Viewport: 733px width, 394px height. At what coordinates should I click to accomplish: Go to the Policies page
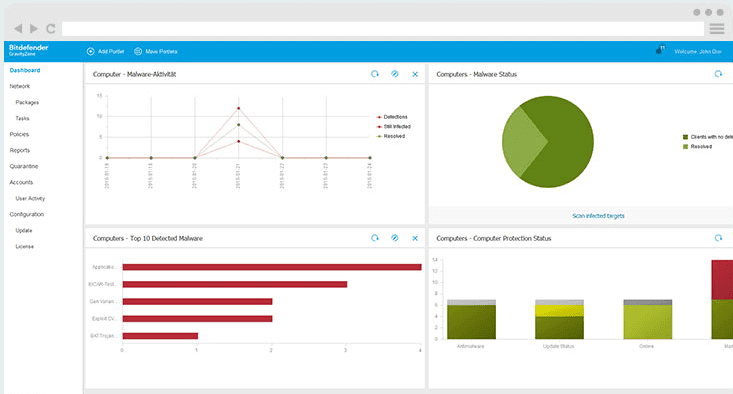19,134
